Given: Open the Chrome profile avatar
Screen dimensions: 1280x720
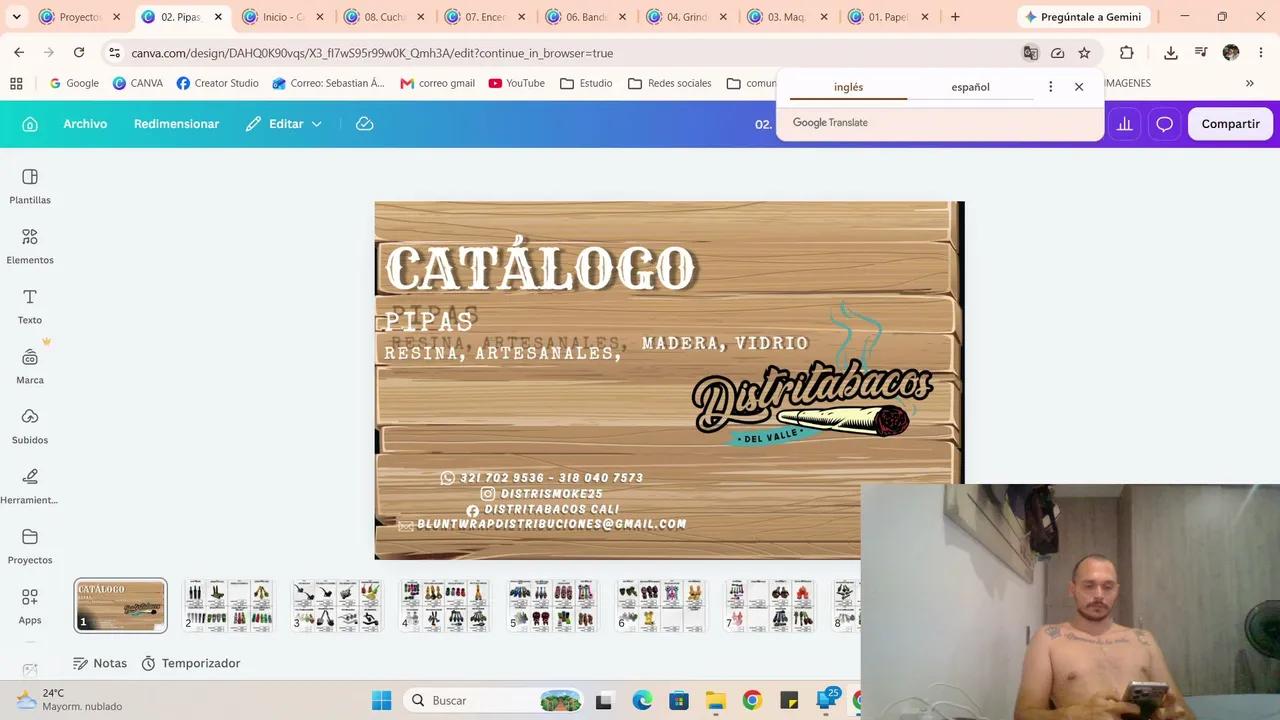Looking at the screenshot, I should click(x=1231, y=53).
